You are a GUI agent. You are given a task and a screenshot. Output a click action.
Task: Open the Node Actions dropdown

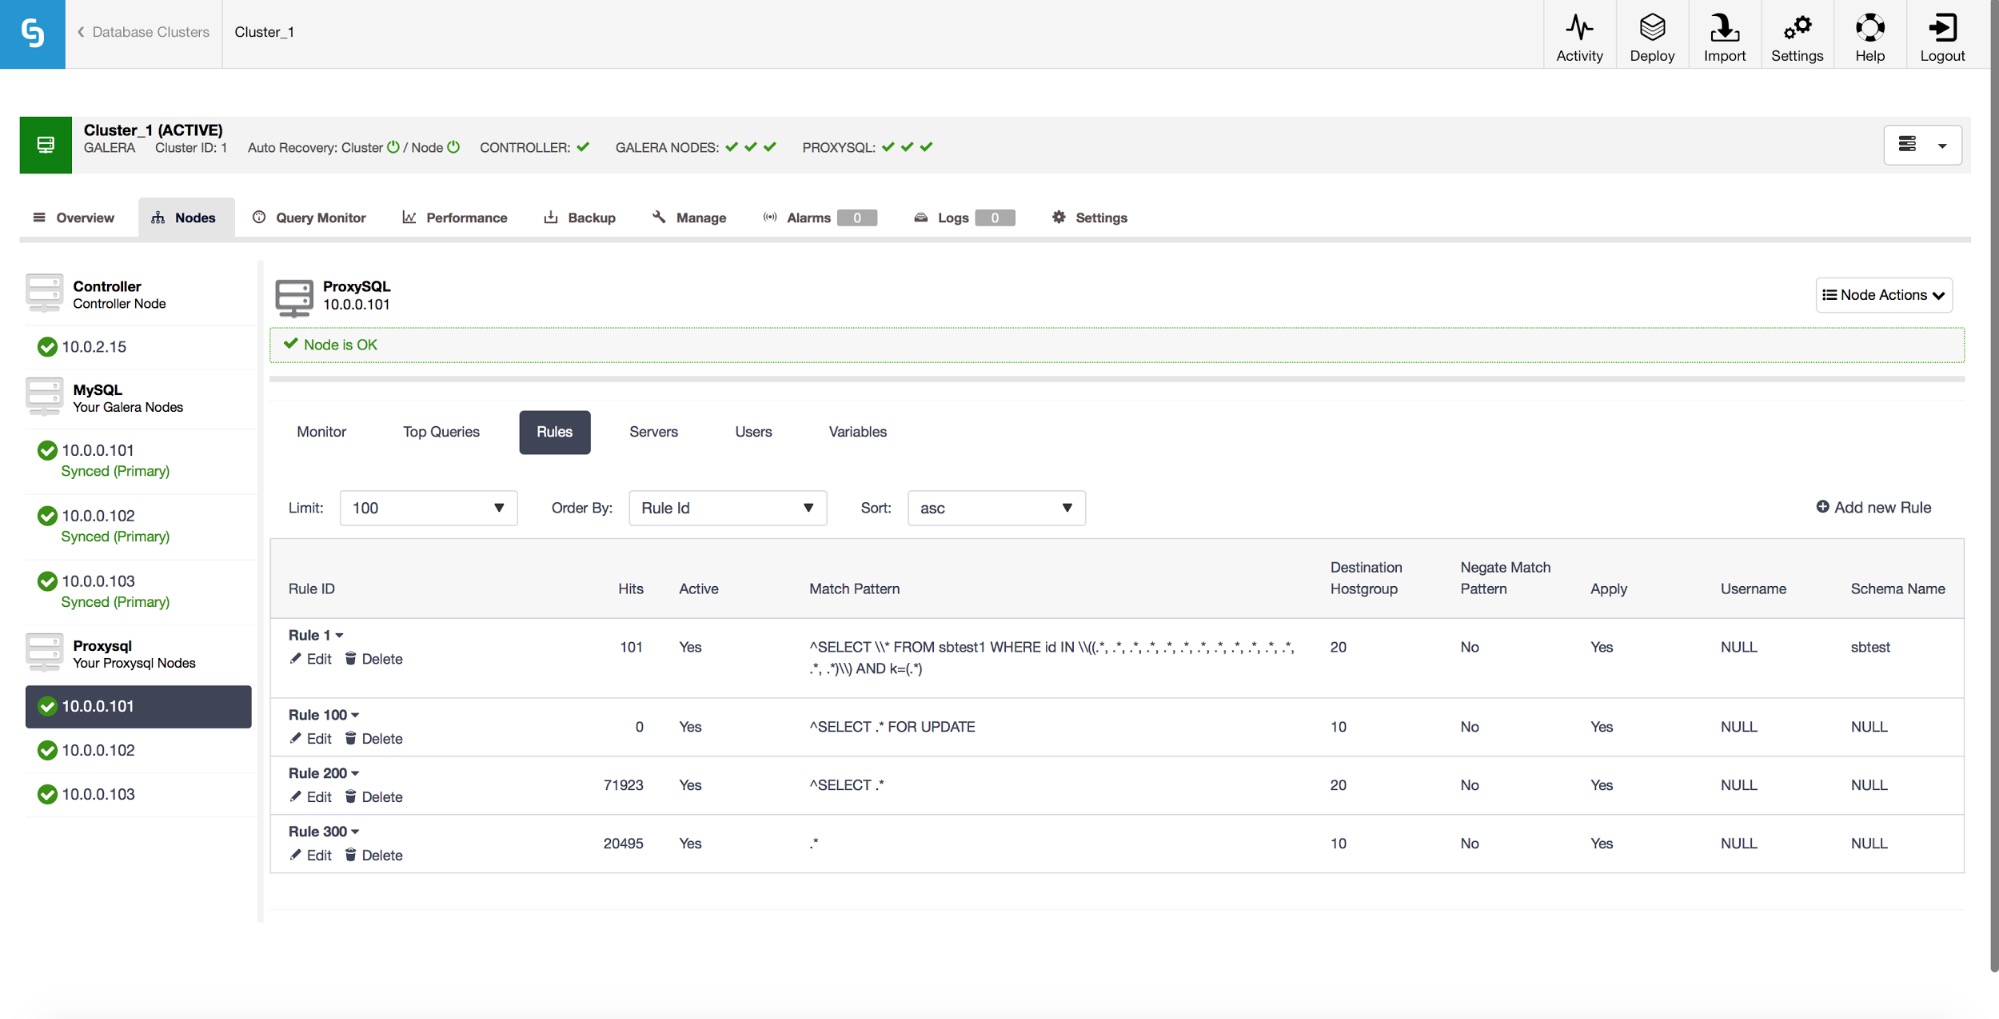click(x=1884, y=295)
